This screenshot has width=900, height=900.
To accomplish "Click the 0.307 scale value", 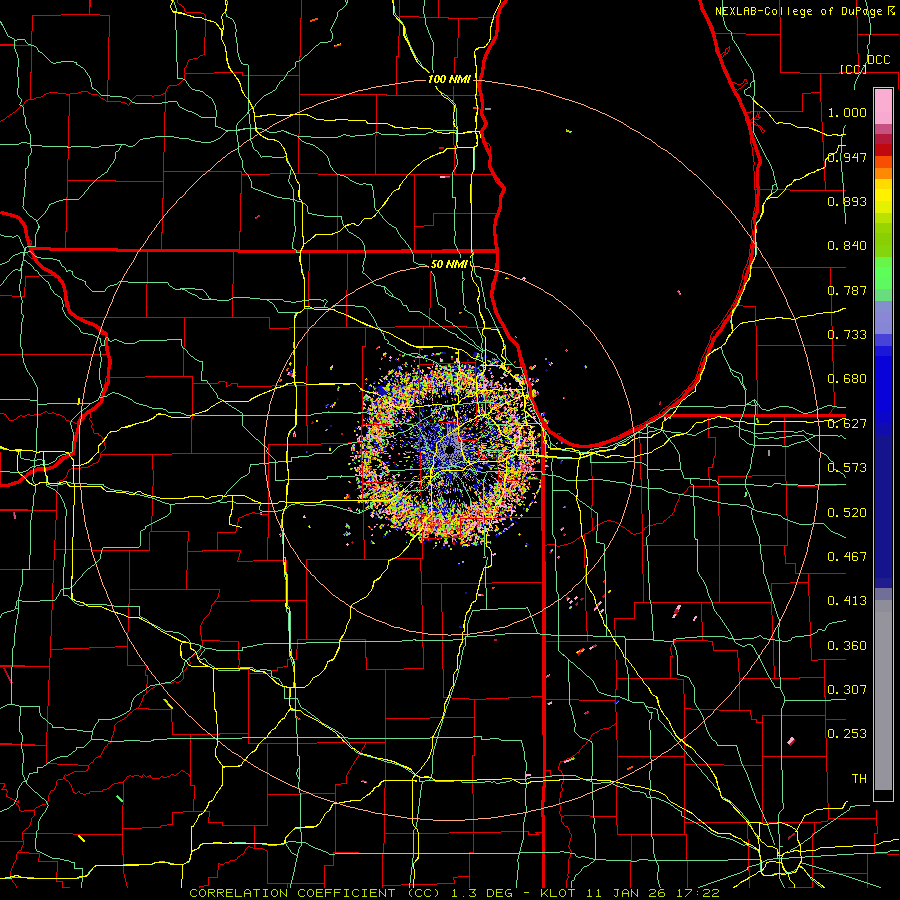I will click(847, 690).
